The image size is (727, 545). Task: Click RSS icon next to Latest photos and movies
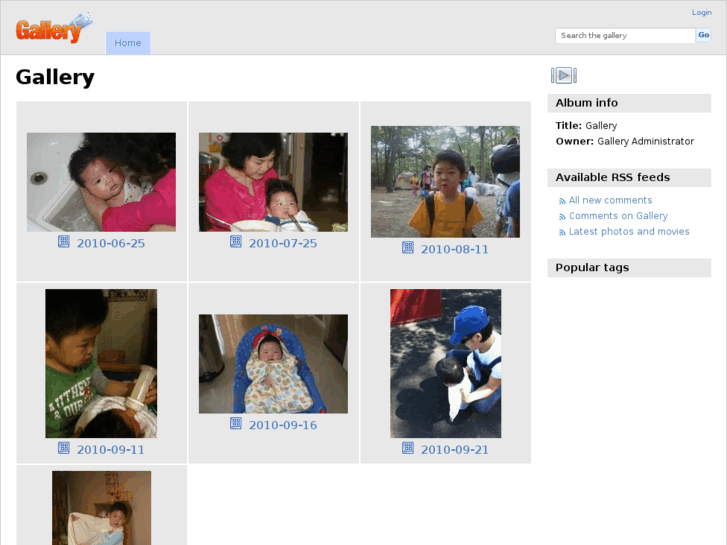click(x=562, y=232)
